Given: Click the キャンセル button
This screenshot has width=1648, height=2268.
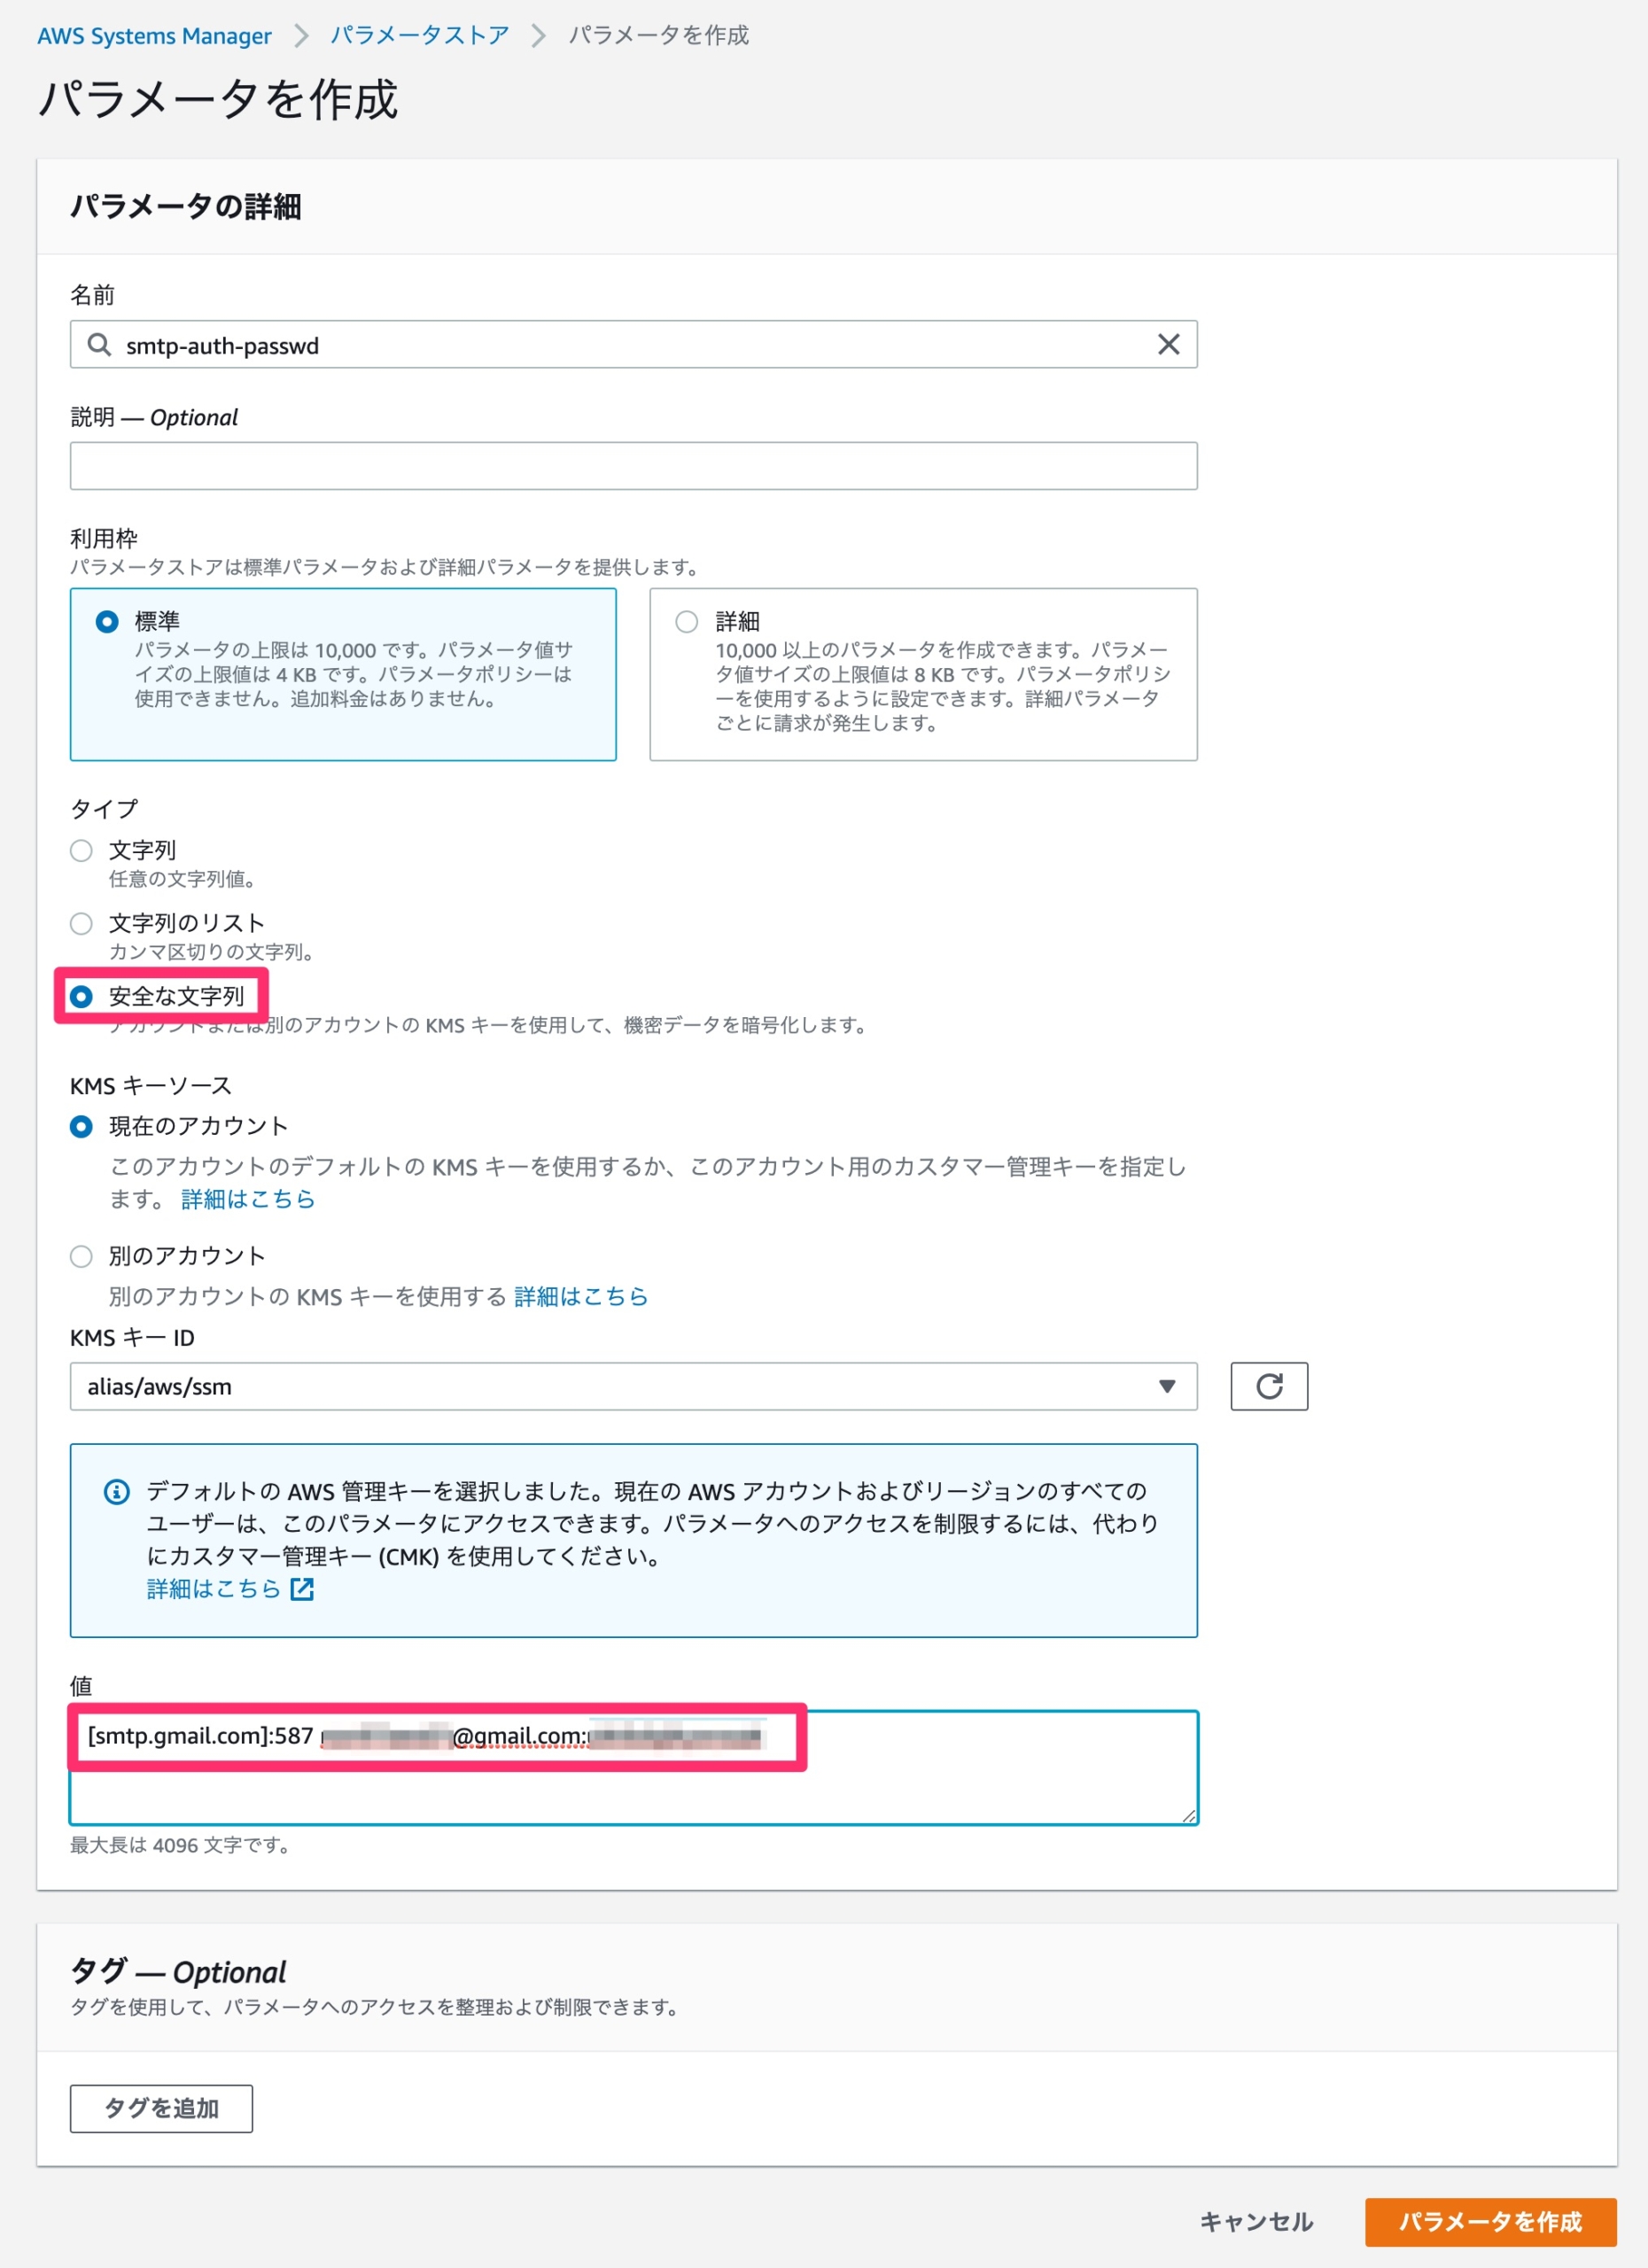Looking at the screenshot, I should point(1256,2222).
